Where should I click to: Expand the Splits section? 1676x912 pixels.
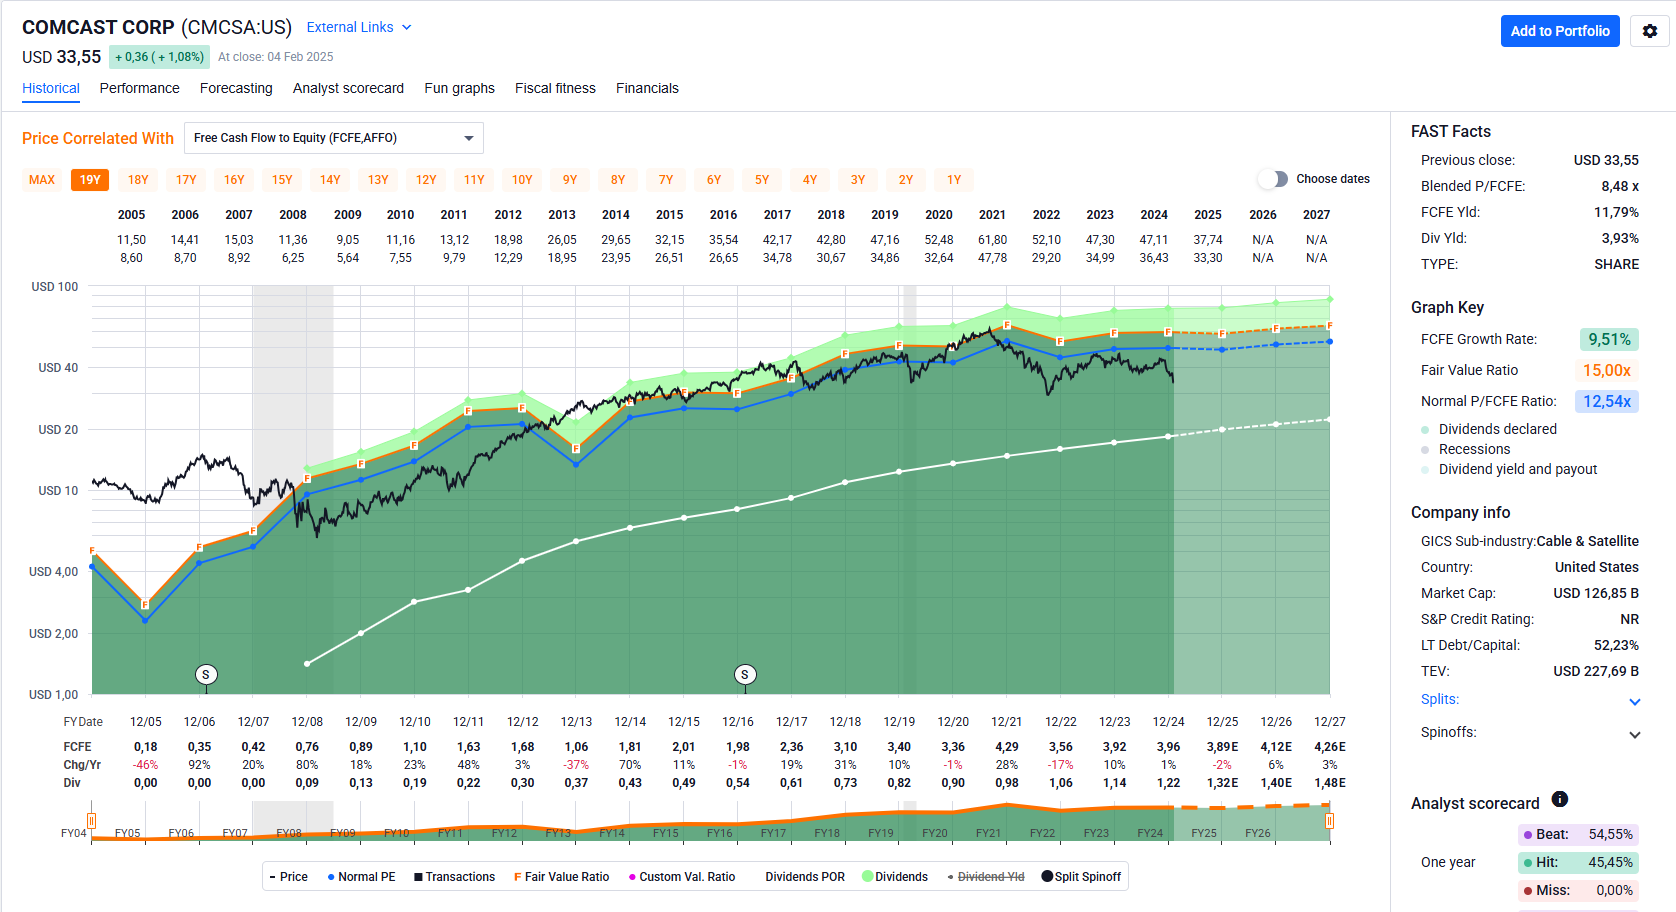click(x=1634, y=701)
